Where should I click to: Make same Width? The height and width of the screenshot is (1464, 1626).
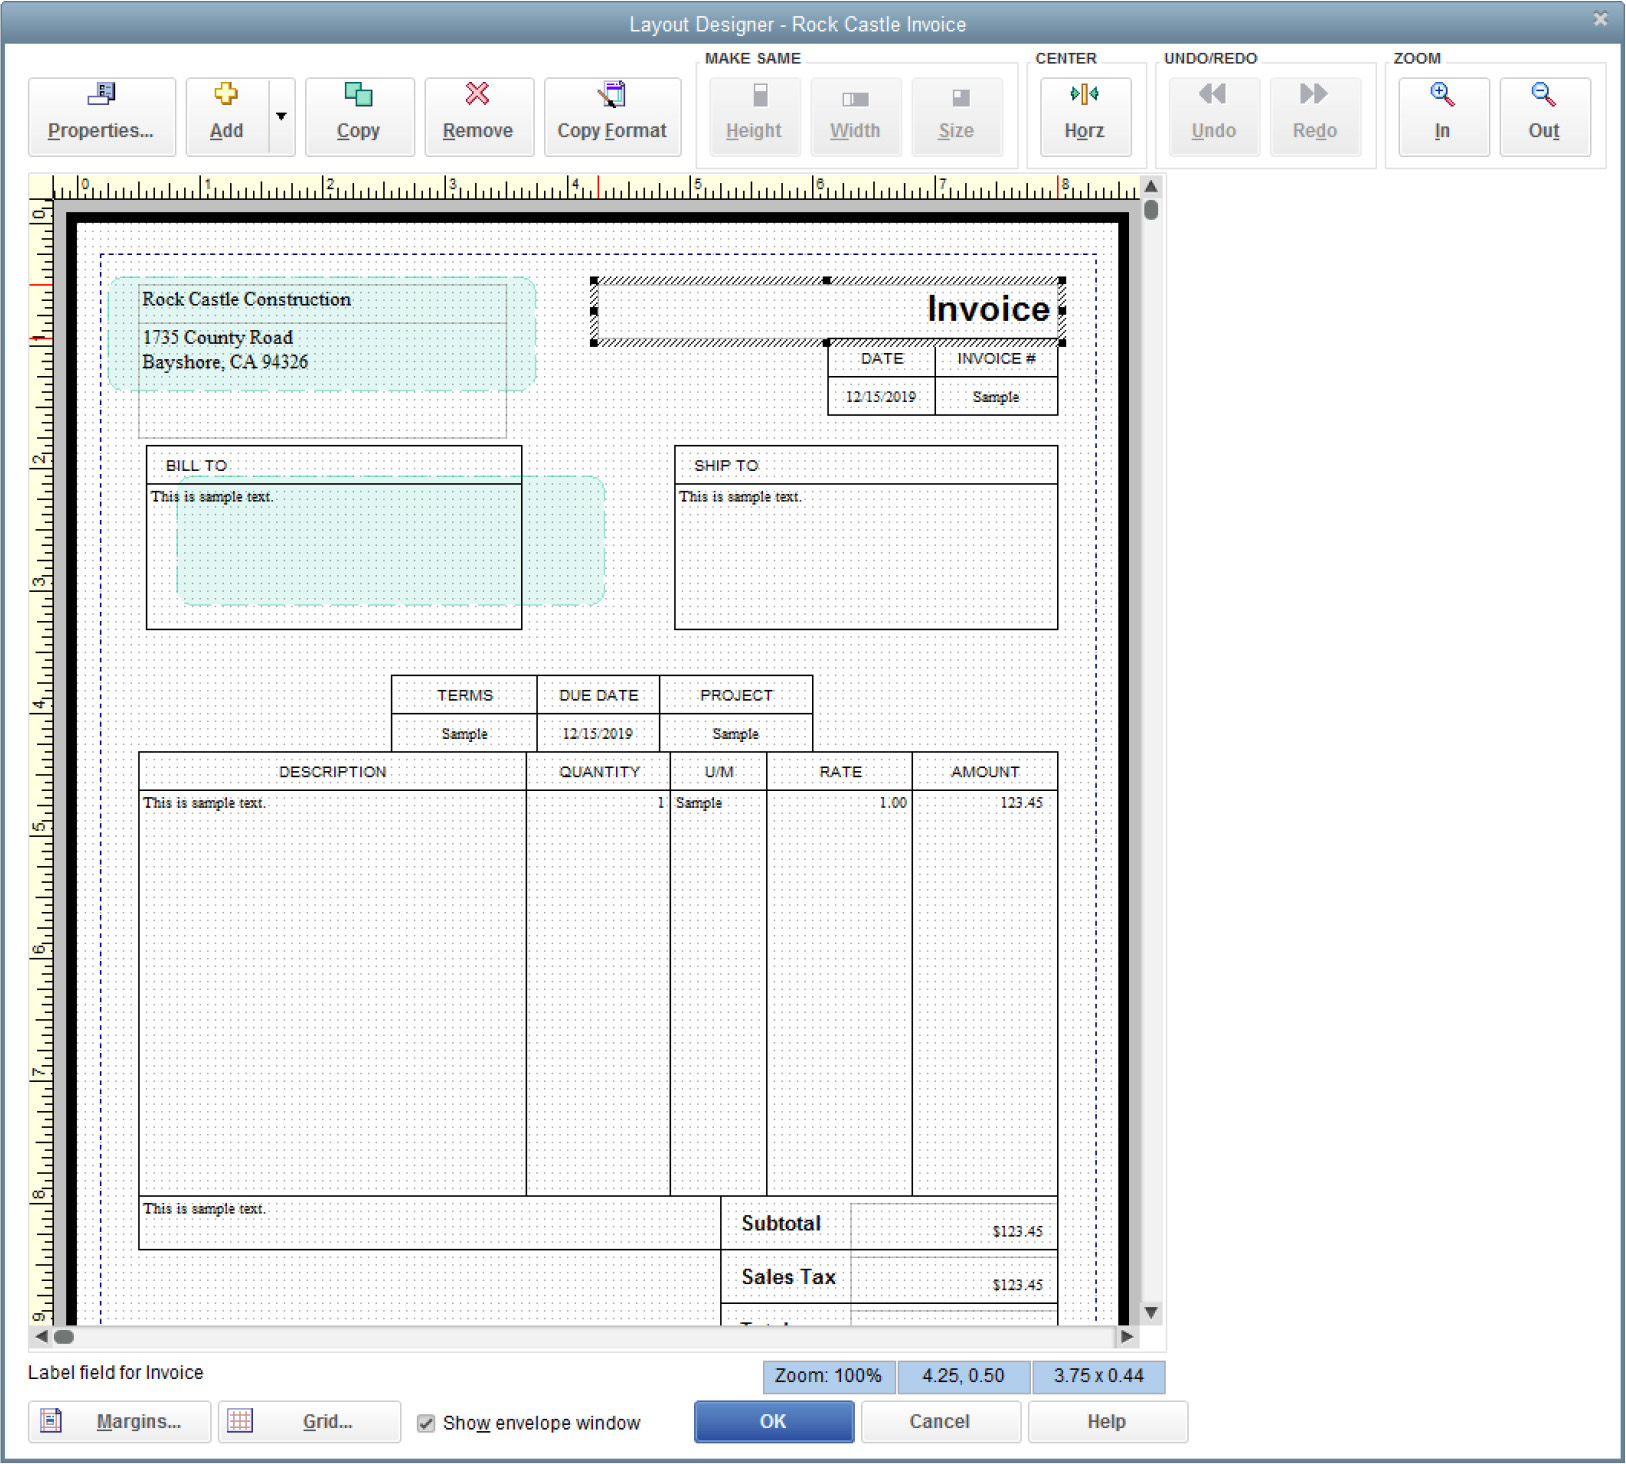point(855,116)
